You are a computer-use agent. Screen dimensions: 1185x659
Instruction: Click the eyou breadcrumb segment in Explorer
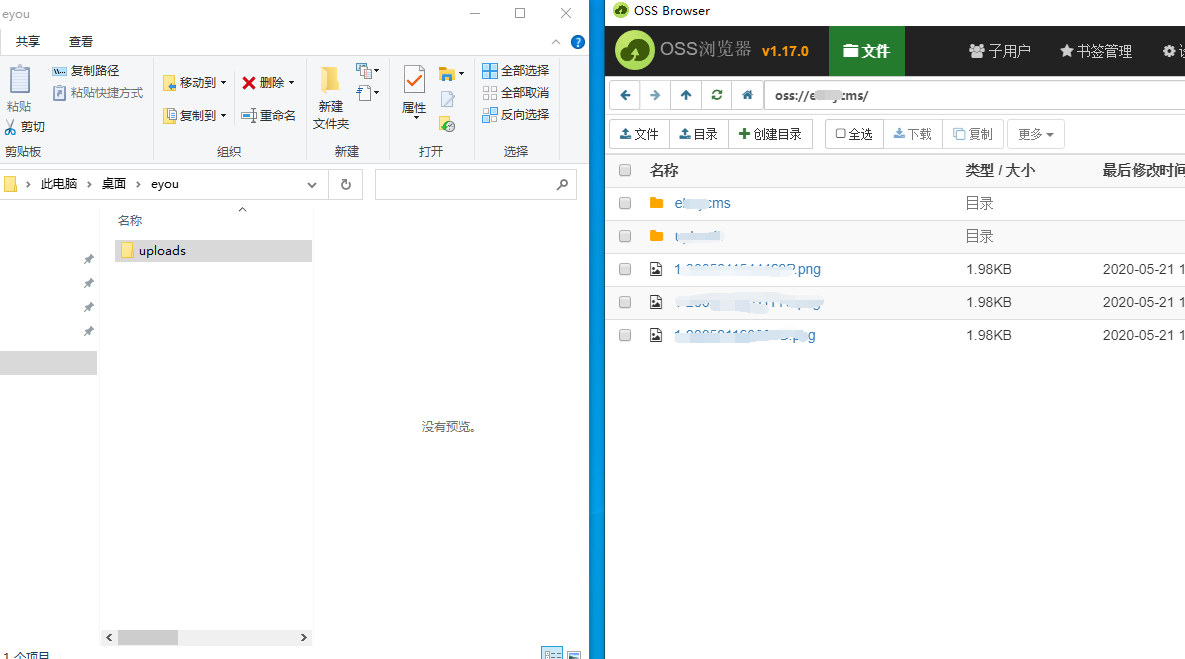pos(165,184)
